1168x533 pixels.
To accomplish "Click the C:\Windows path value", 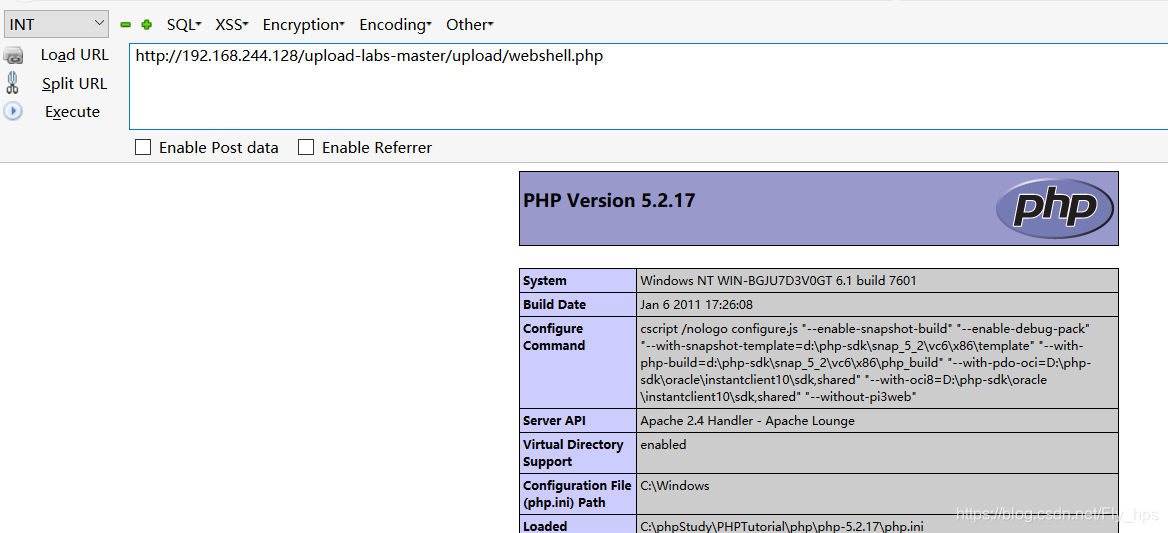I will pyautogui.click(x=675, y=486).
